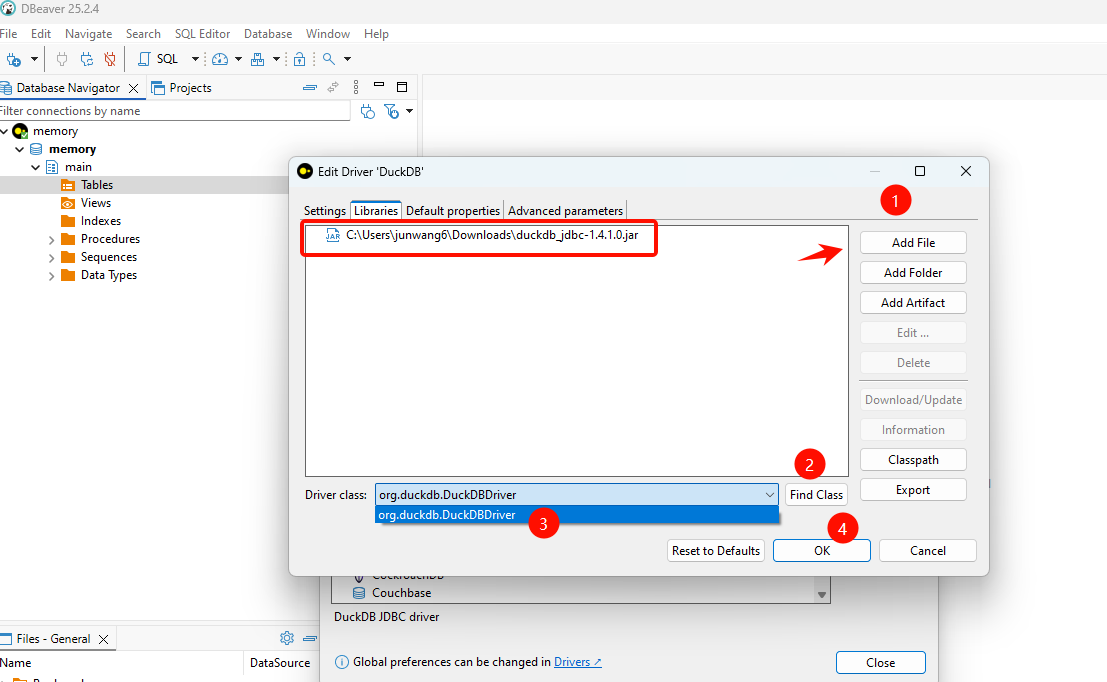Open the Advanced parameters tab

click(565, 210)
